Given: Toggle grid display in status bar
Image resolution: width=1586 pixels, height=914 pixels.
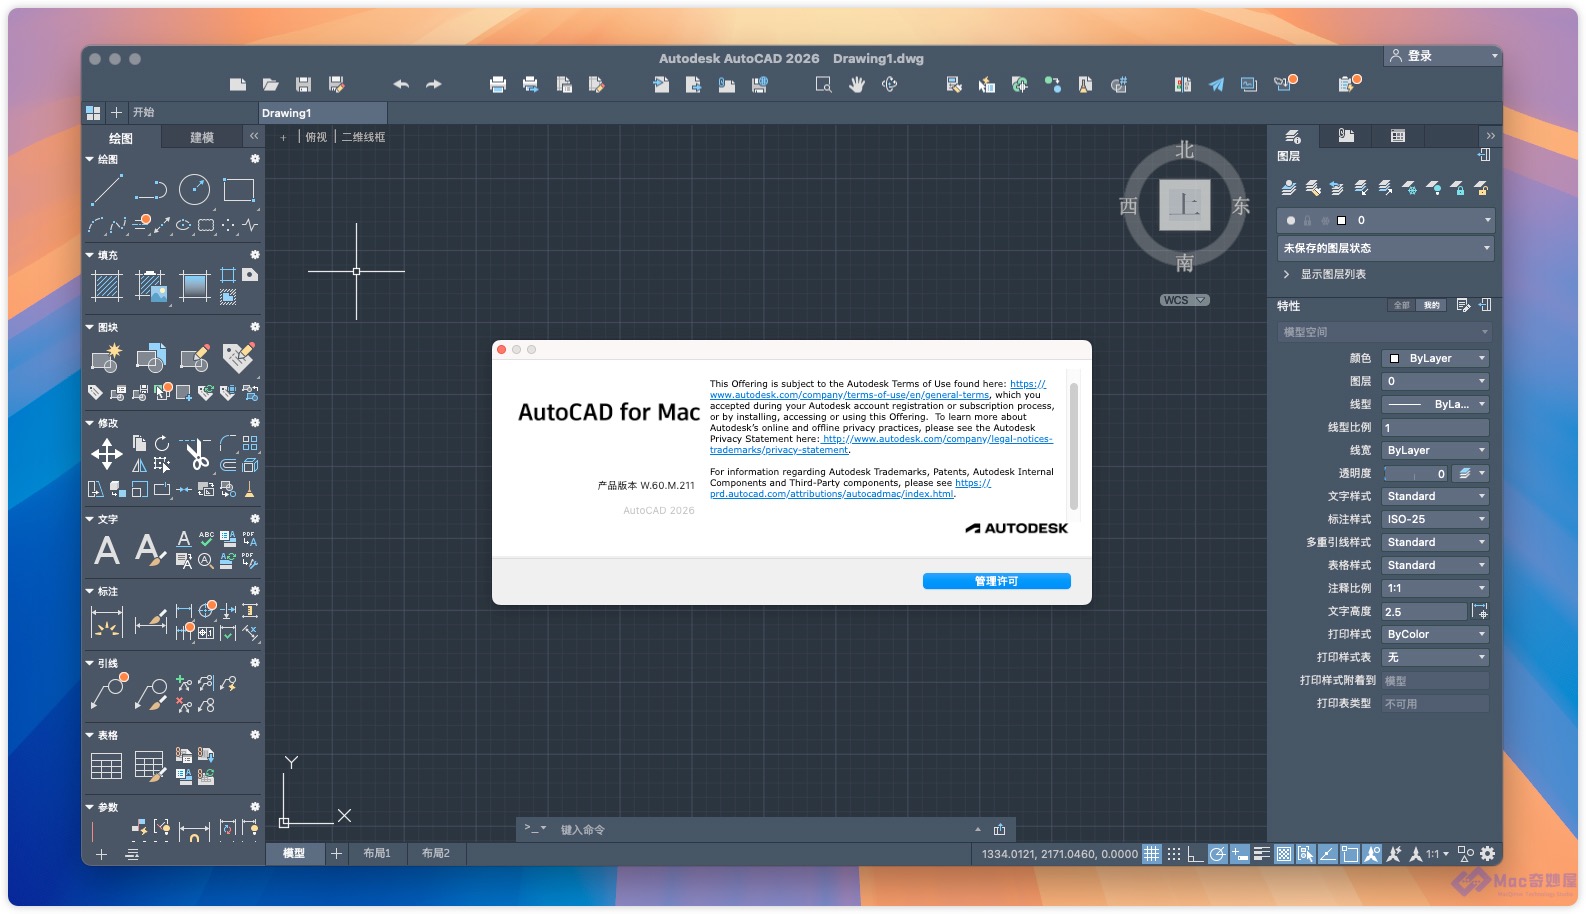Looking at the screenshot, I should coord(1152,854).
